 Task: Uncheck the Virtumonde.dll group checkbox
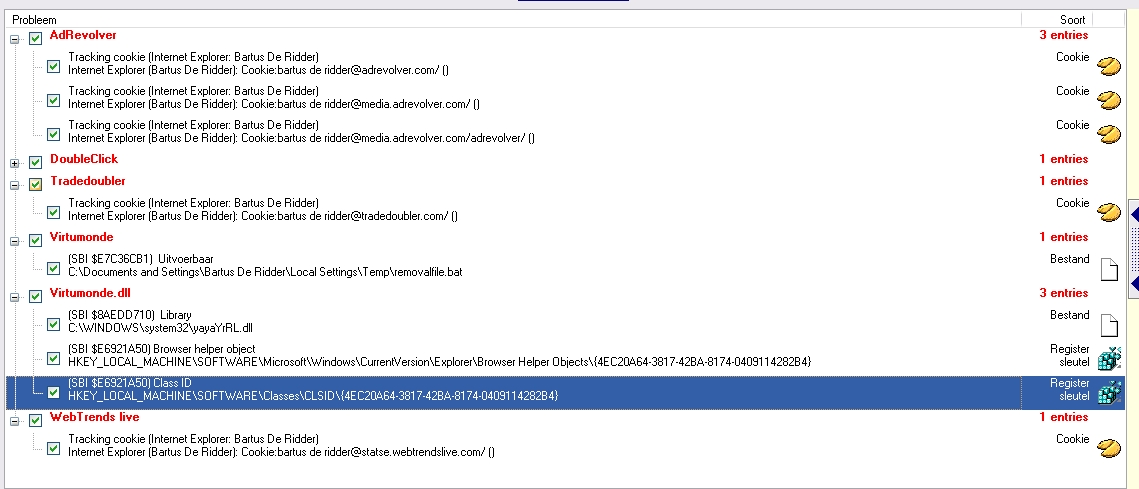[x=35, y=296]
